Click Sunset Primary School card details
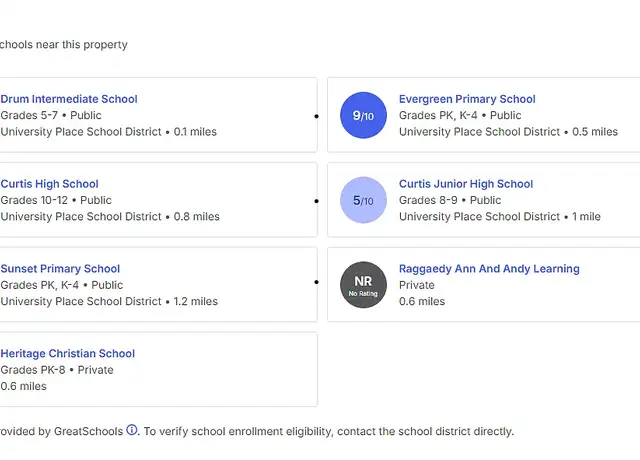The height and width of the screenshot is (460, 640). click(x=158, y=284)
